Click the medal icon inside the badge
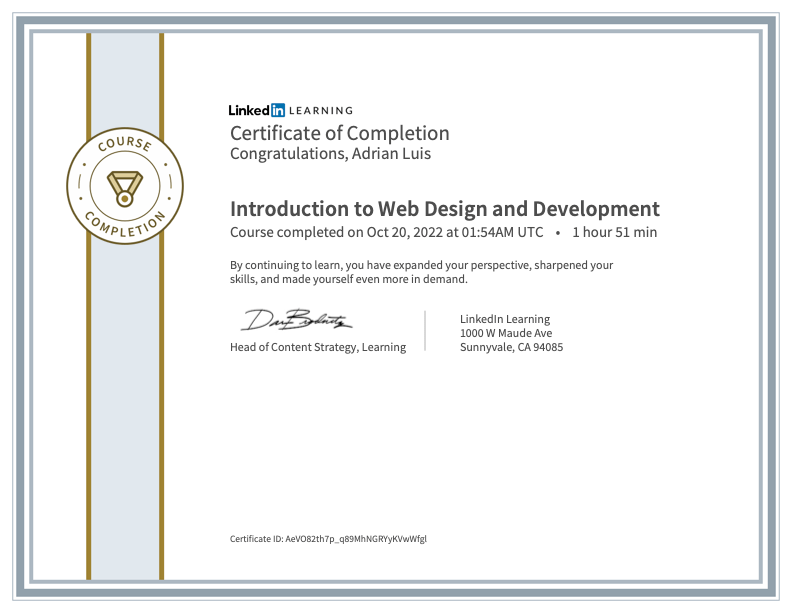This screenshot has height=612, width=792. coord(125,187)
